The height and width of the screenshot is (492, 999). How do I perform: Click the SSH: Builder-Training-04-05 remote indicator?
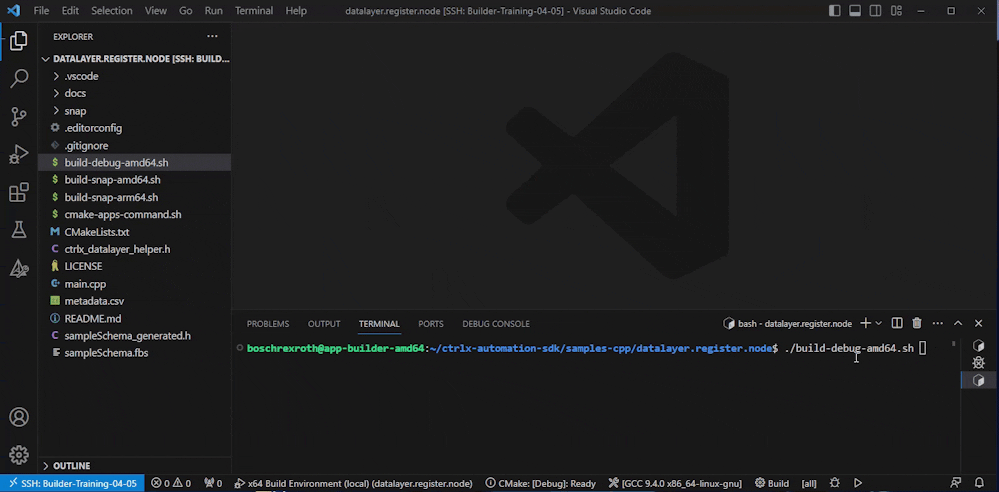(72, 483)
